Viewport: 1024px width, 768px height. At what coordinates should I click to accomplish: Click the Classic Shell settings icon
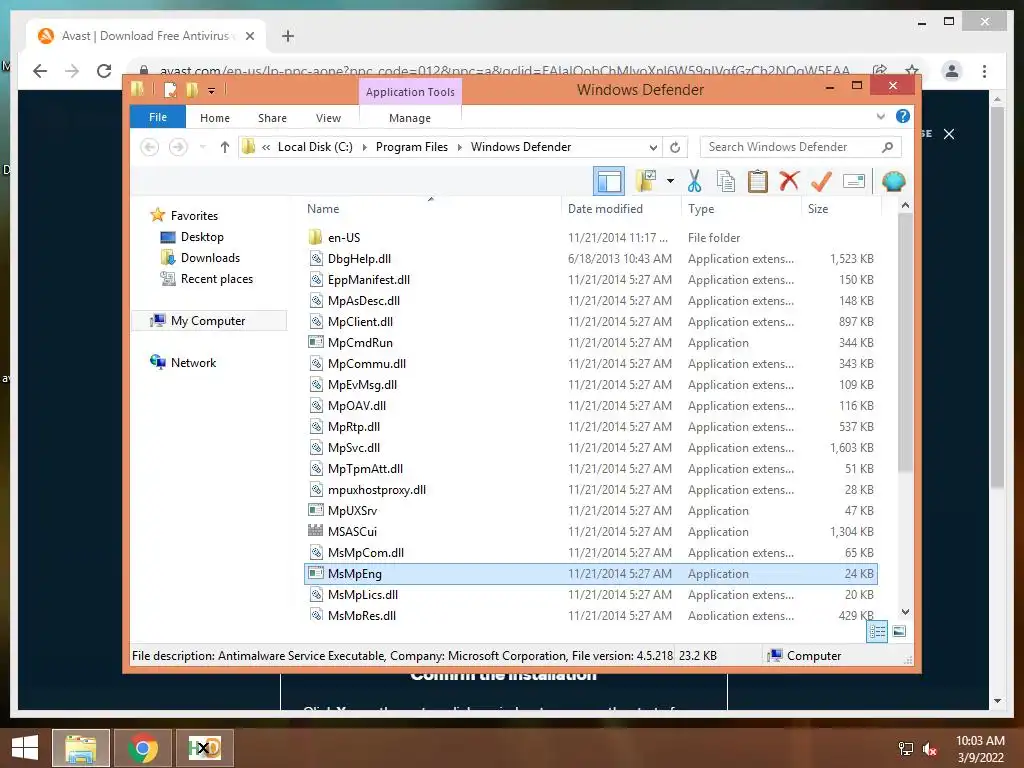(x=893, y=181)
